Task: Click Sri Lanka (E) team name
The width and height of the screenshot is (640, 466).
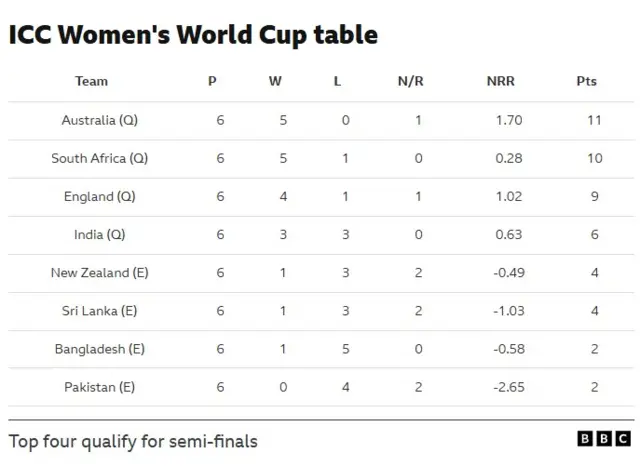Action: (99, 310)
